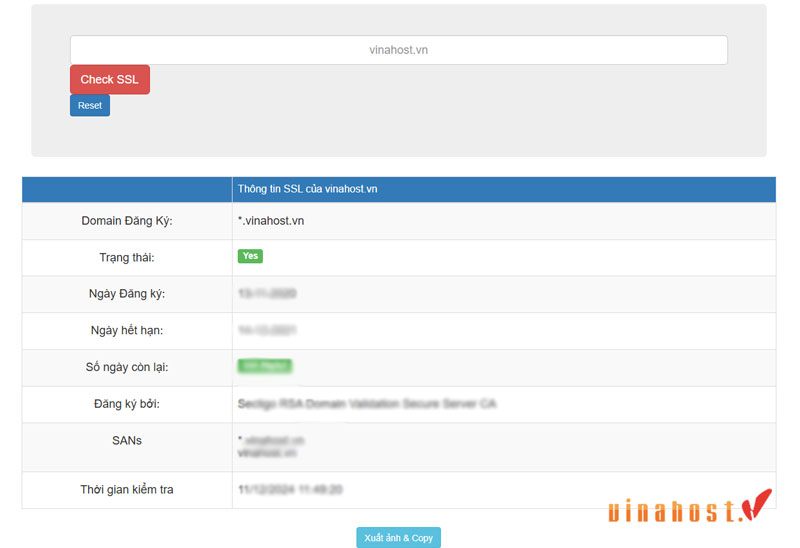Click the blurred green remaining-days badge
Image resolution: width=800 pixels, height=548 pixels.
[265, 366]
